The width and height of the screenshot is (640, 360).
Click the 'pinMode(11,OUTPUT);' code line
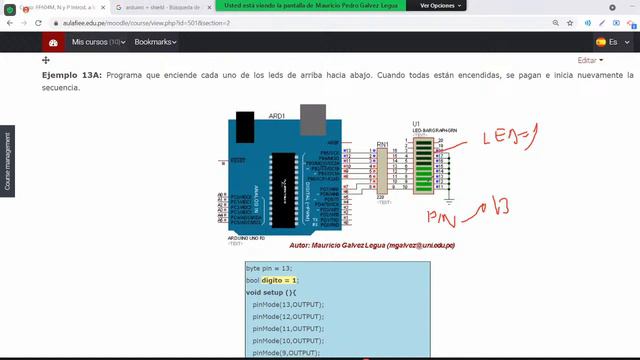point(288,329)
